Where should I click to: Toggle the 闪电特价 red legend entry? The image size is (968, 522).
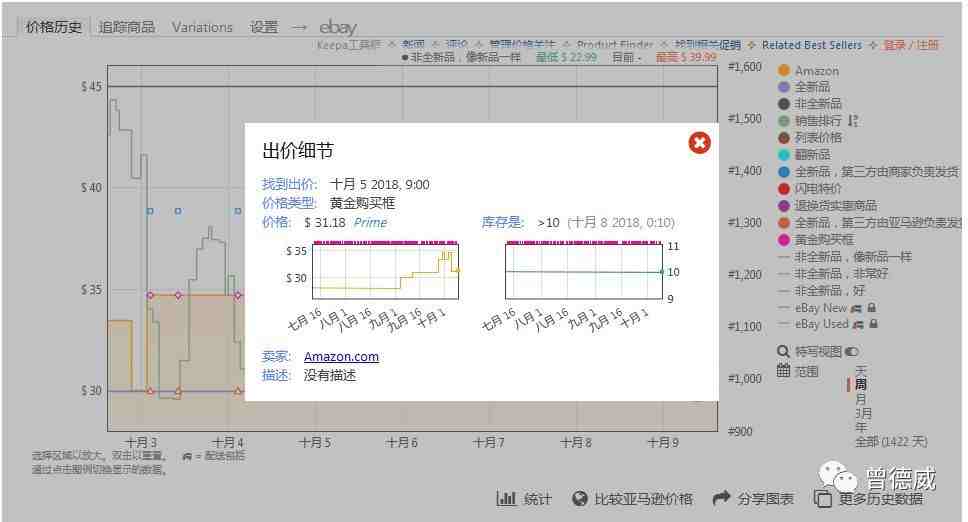pos(810,188)
